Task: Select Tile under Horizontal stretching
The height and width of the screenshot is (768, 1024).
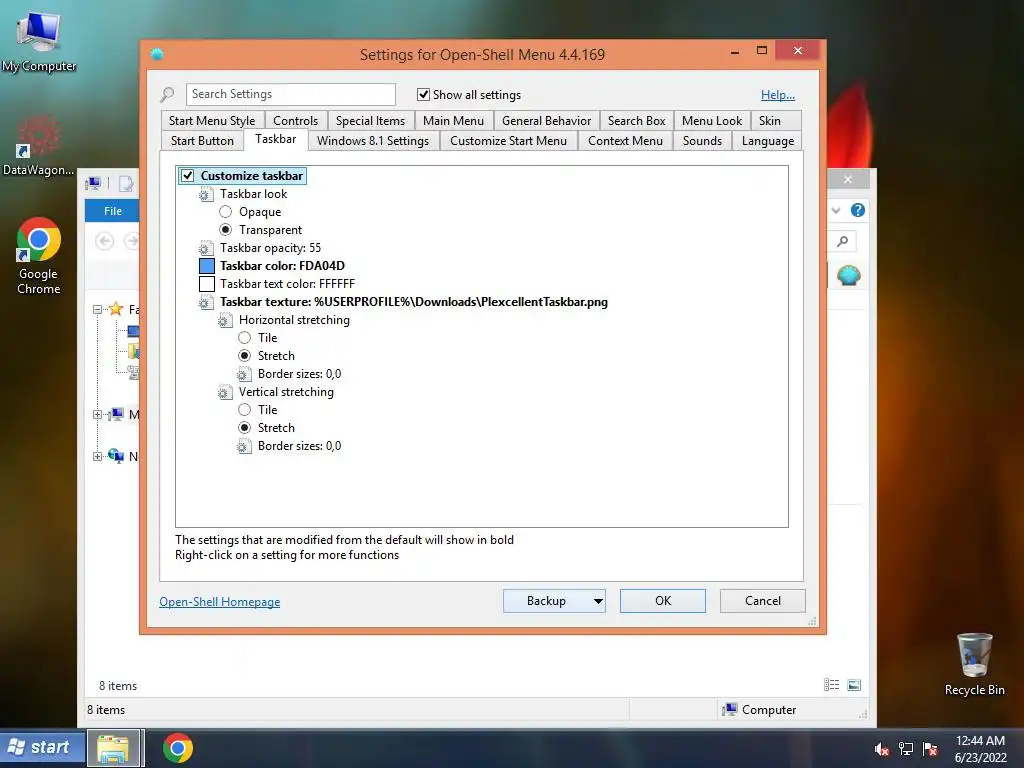Action: [x=244, y=338]
